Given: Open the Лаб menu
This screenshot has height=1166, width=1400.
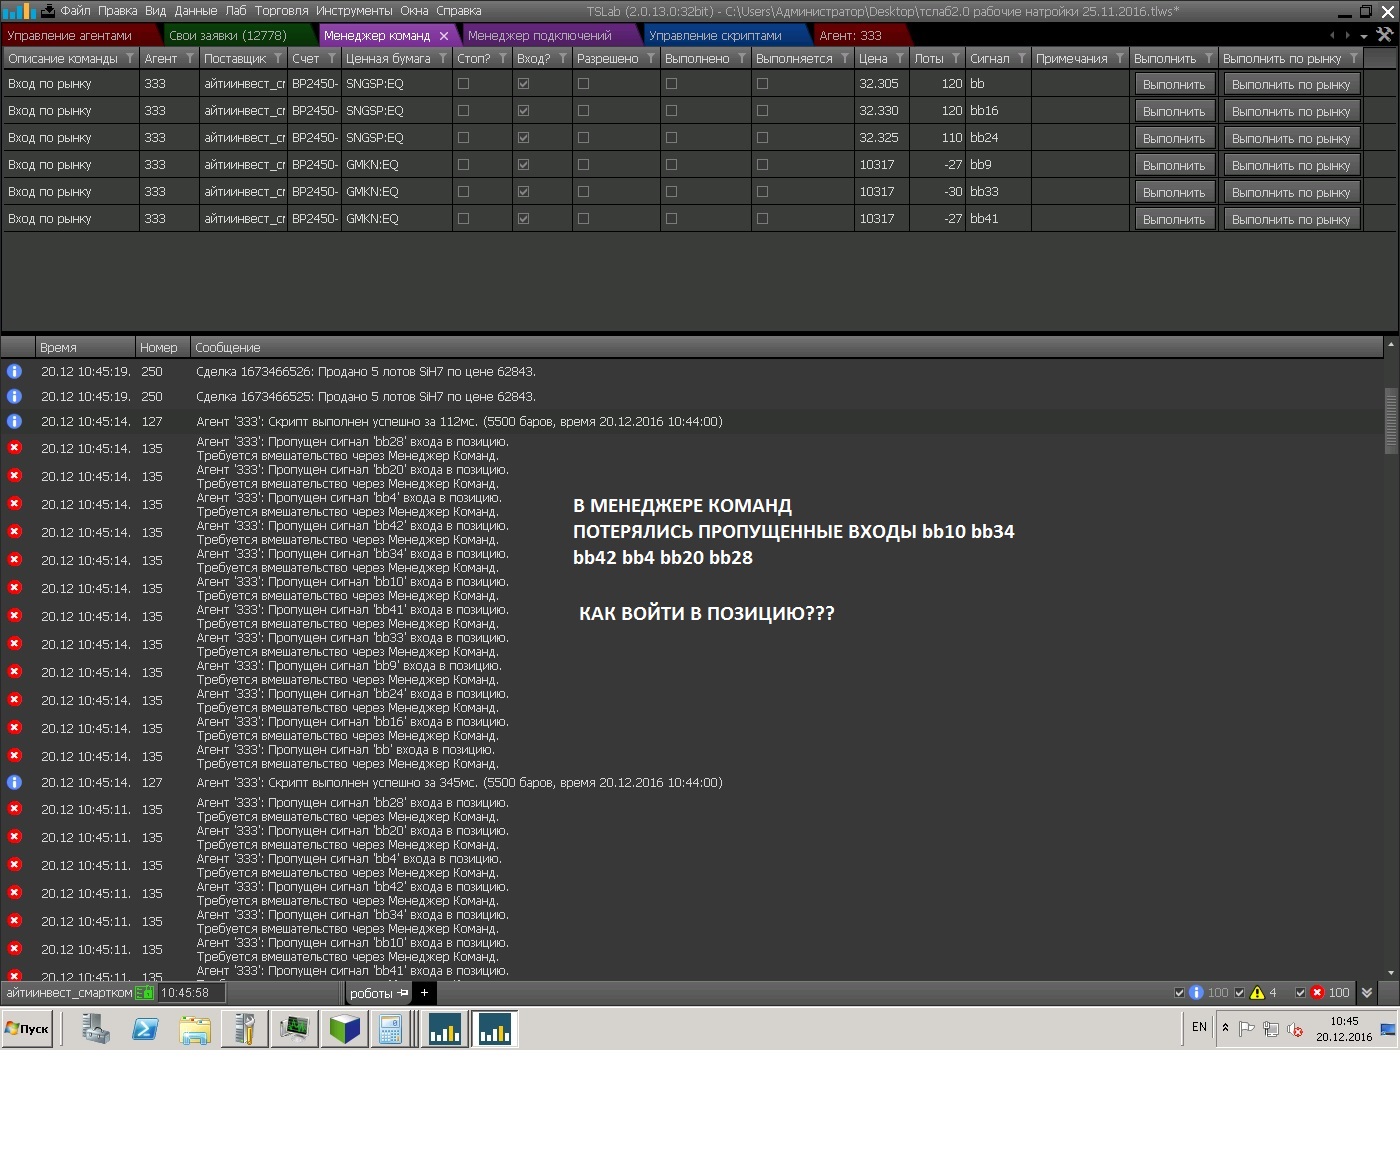Looking at the screenshot, I should tap(236, 11).
